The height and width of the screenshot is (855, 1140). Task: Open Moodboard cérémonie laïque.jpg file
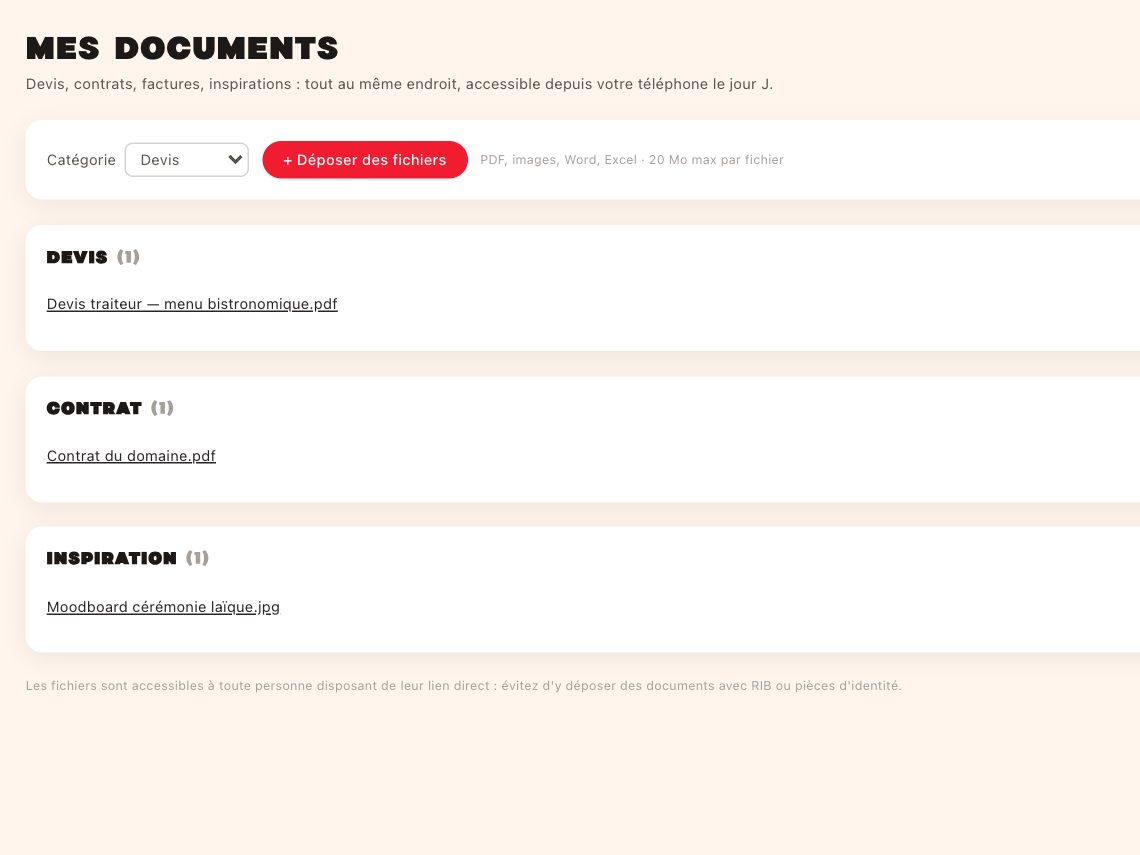click(163, 607)
